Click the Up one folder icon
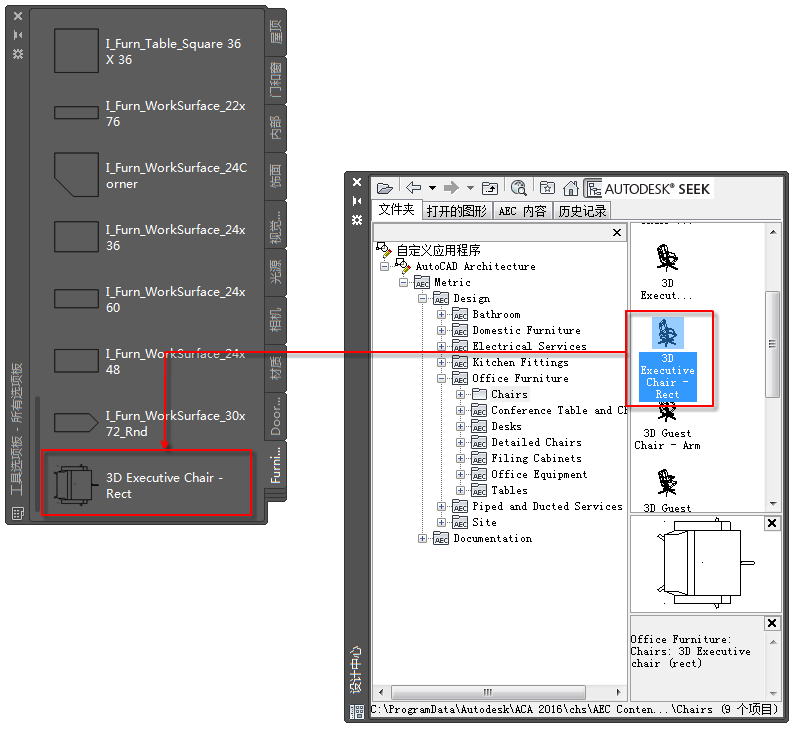 pos(490,189)
